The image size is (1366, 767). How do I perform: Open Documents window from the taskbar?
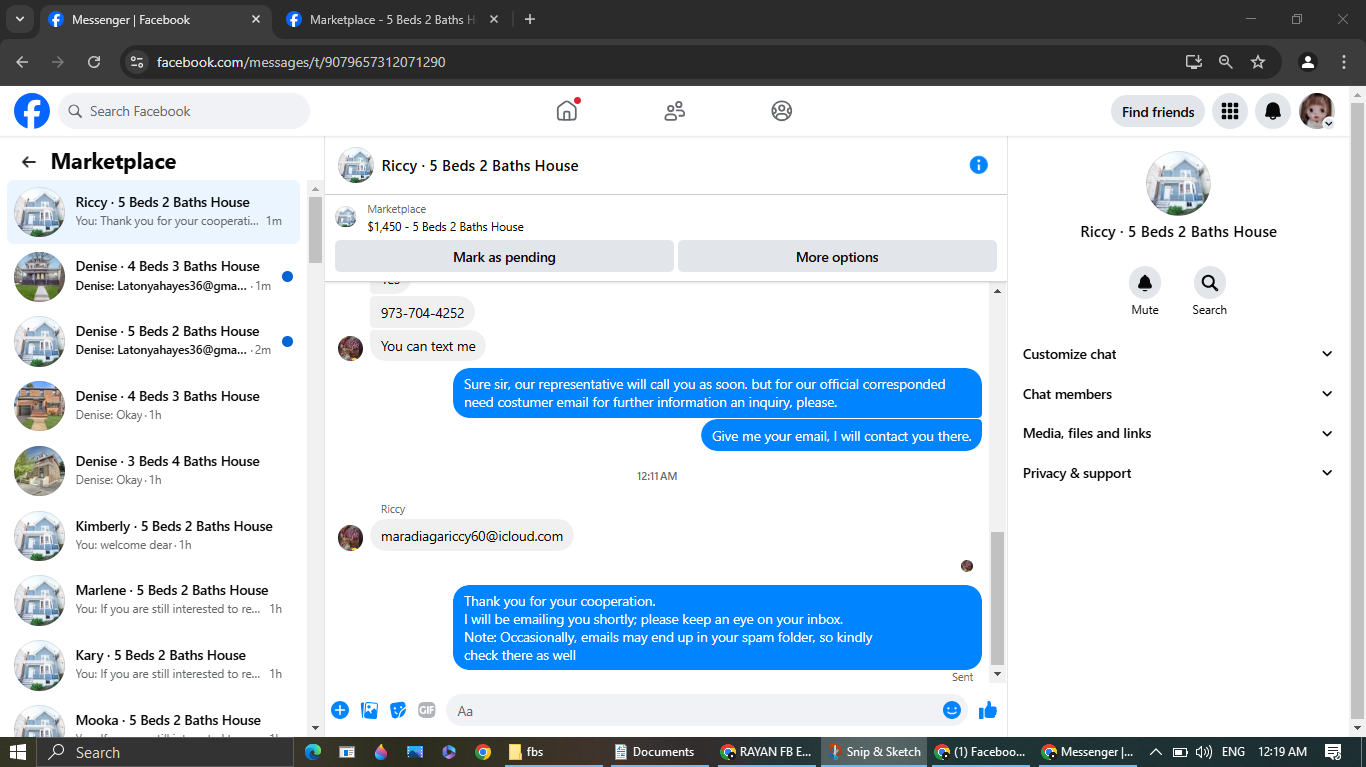coord(657,752)
